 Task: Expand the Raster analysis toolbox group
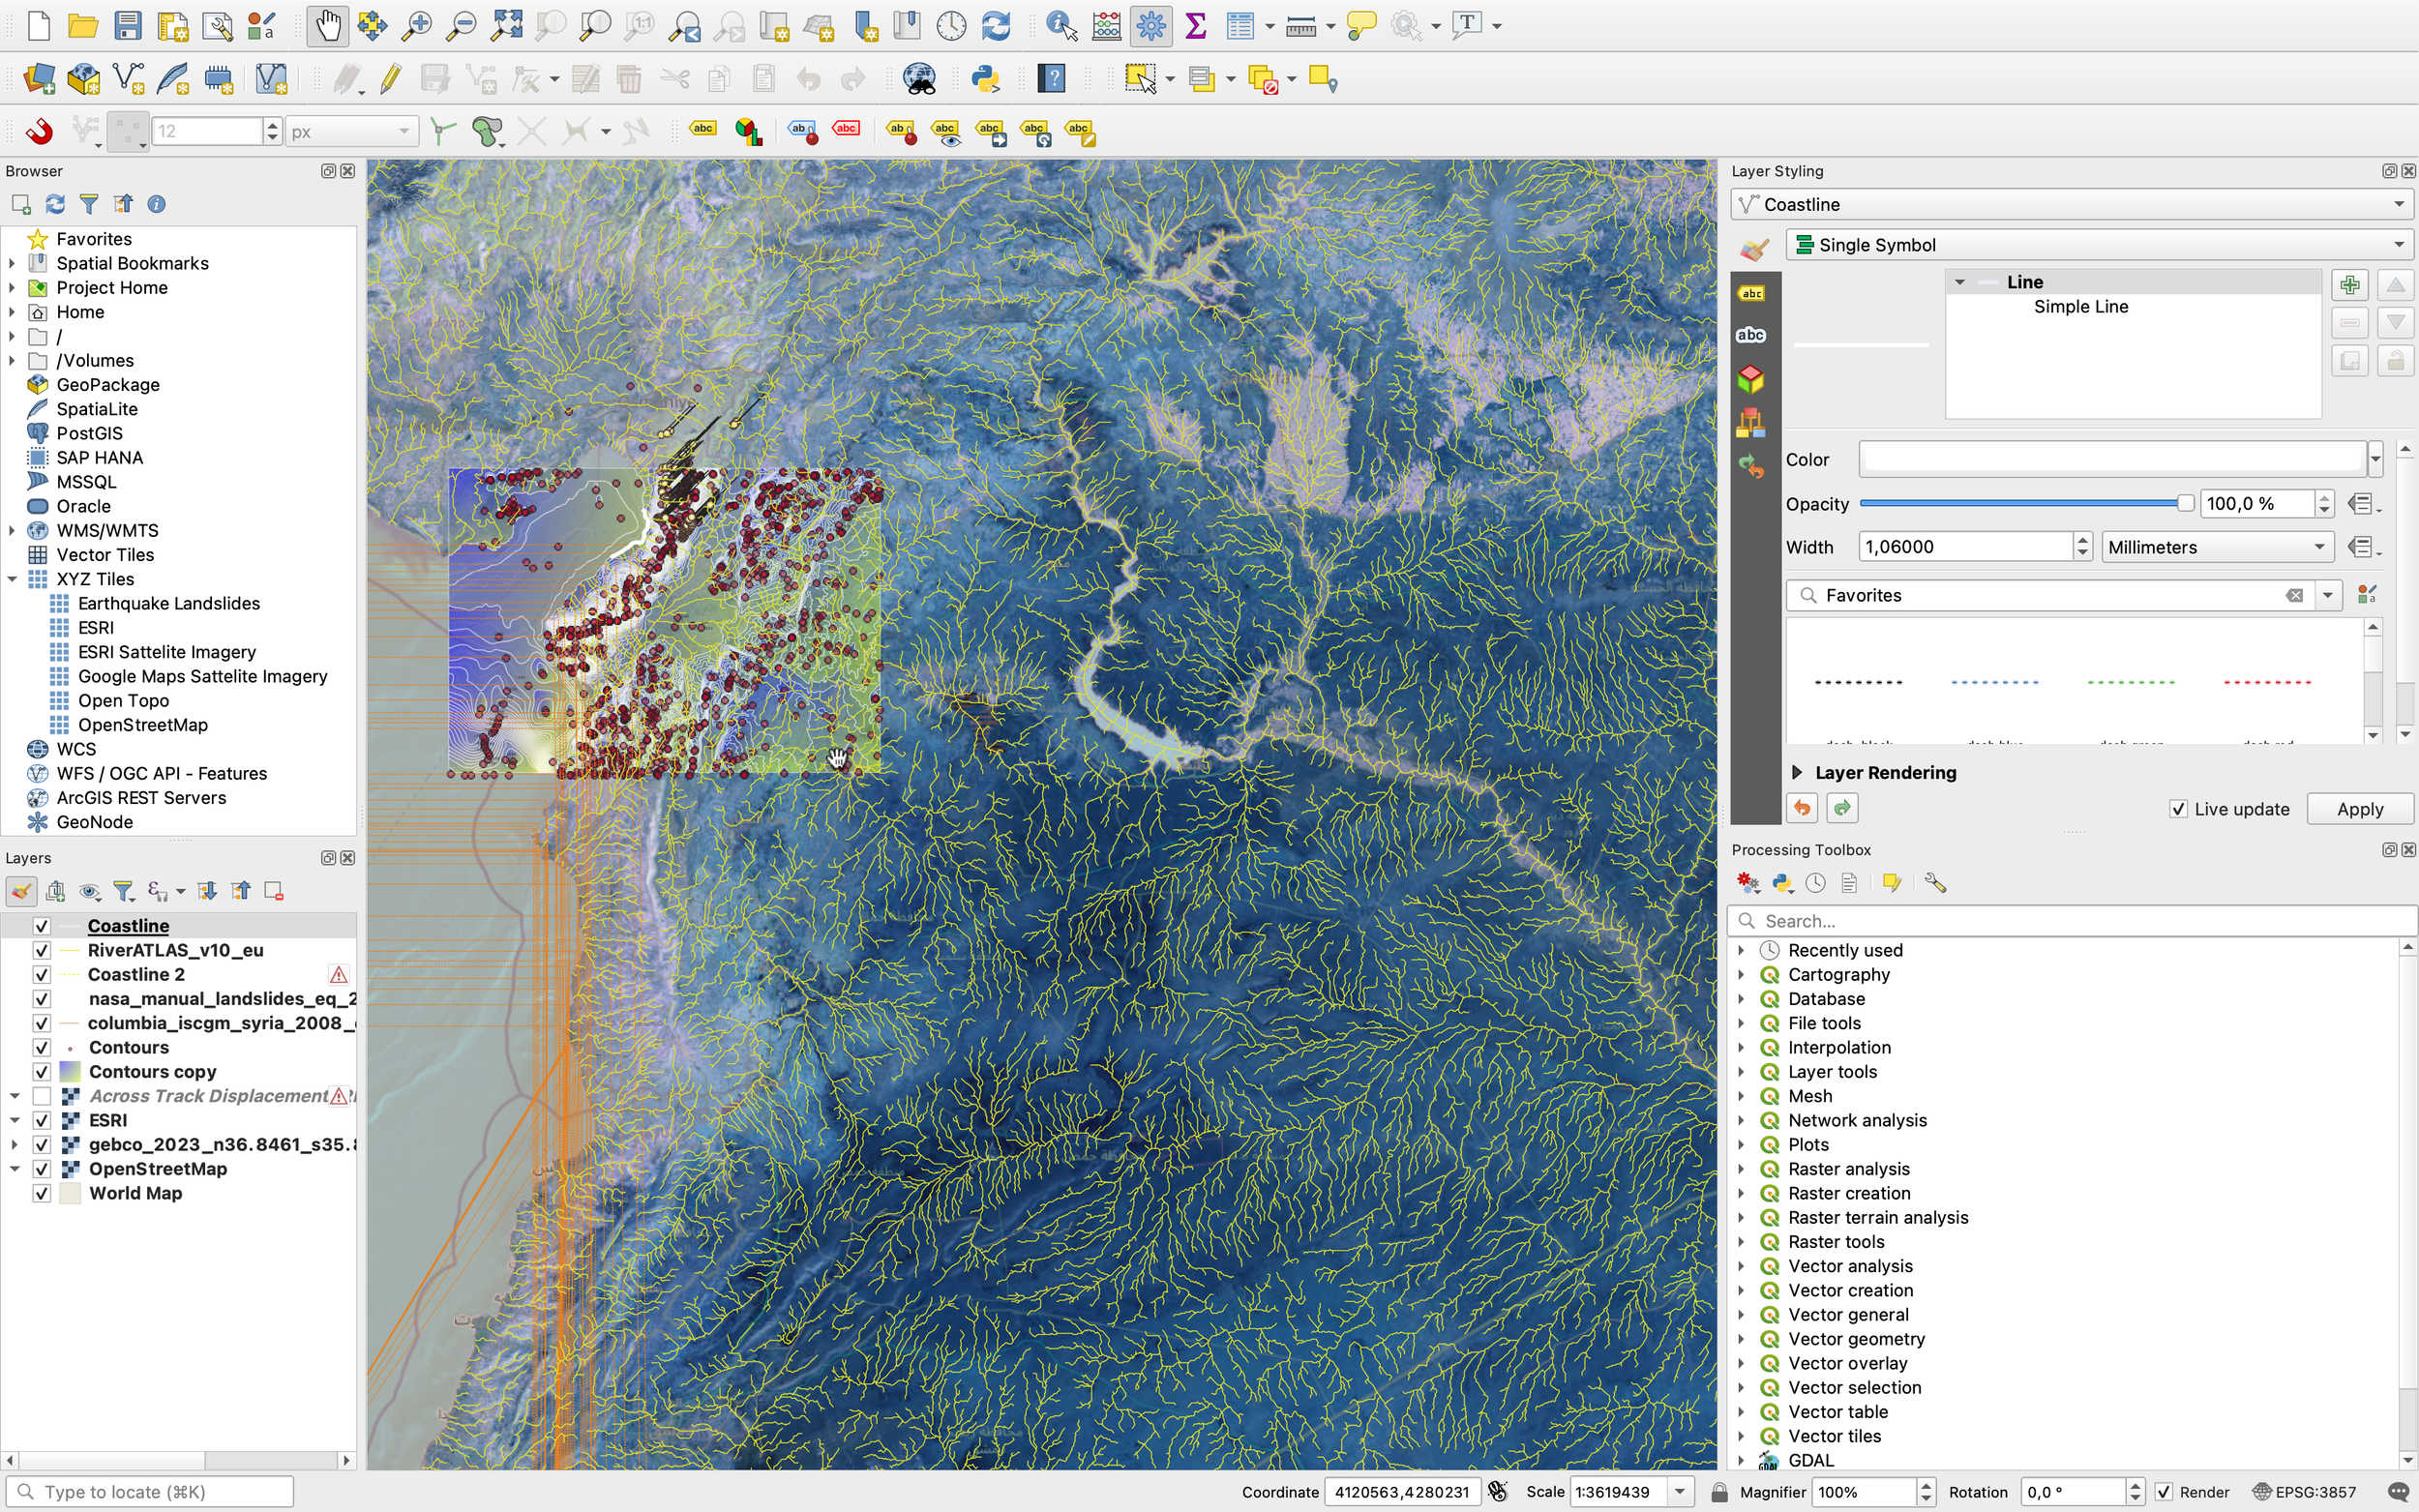click(1741, 1169)
